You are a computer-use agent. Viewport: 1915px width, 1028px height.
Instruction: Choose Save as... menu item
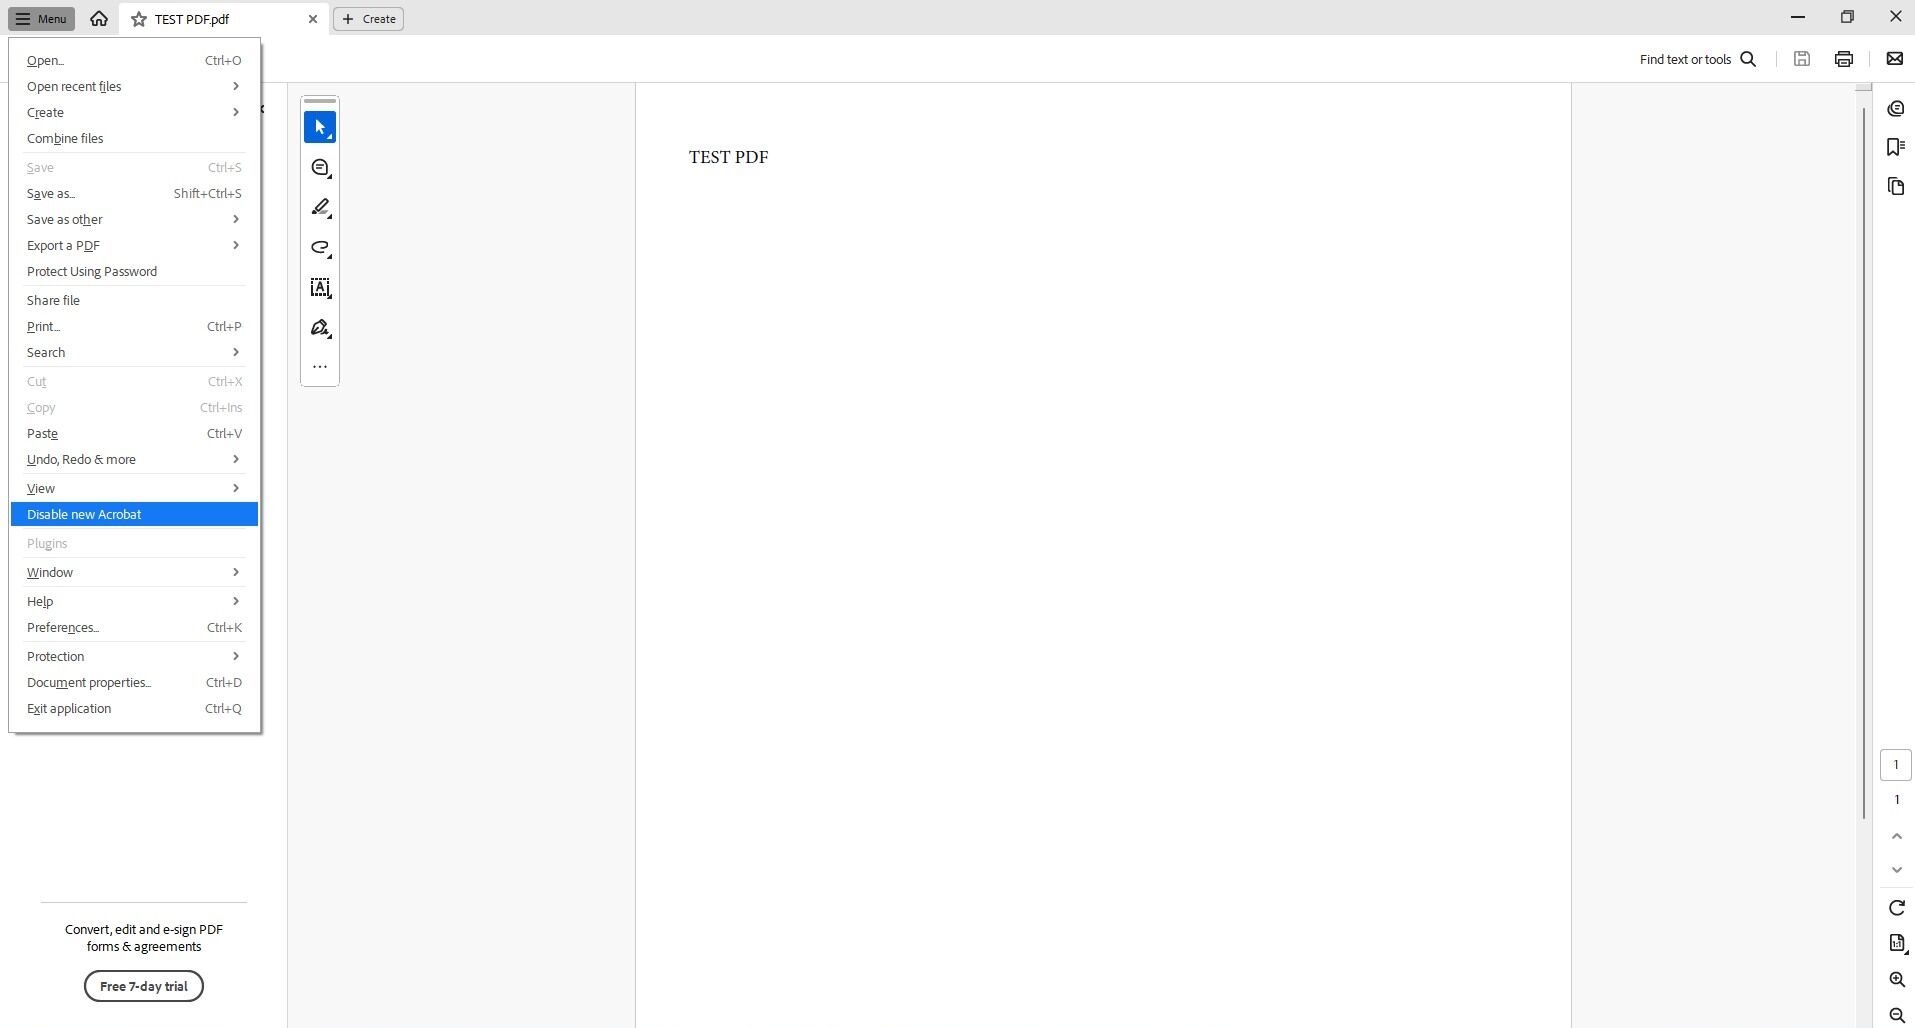click(x=134, y=193)
